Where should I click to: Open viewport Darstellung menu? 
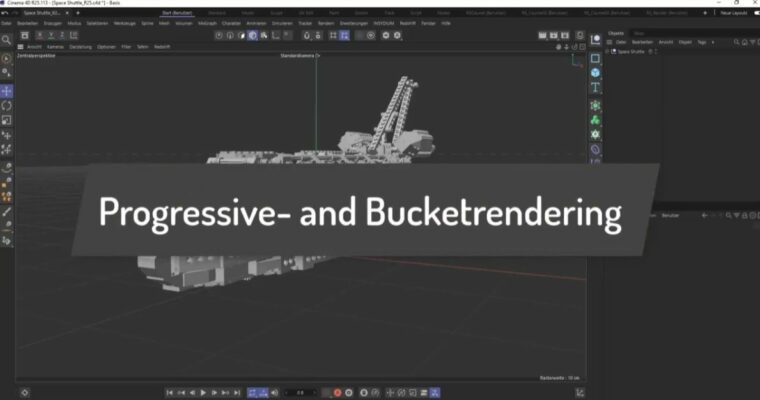[80, 47]
